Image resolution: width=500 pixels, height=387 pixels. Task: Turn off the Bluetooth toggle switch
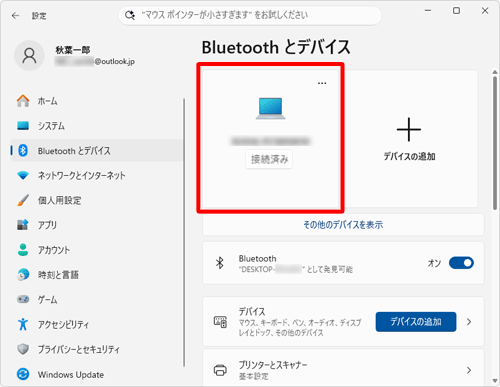[461, 263]
